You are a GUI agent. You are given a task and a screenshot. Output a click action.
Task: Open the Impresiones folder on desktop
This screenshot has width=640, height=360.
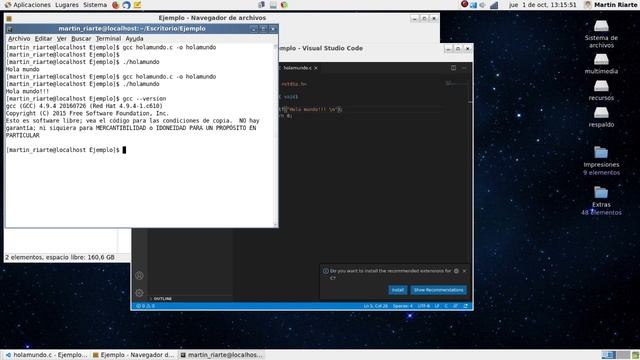coord(601,161)
